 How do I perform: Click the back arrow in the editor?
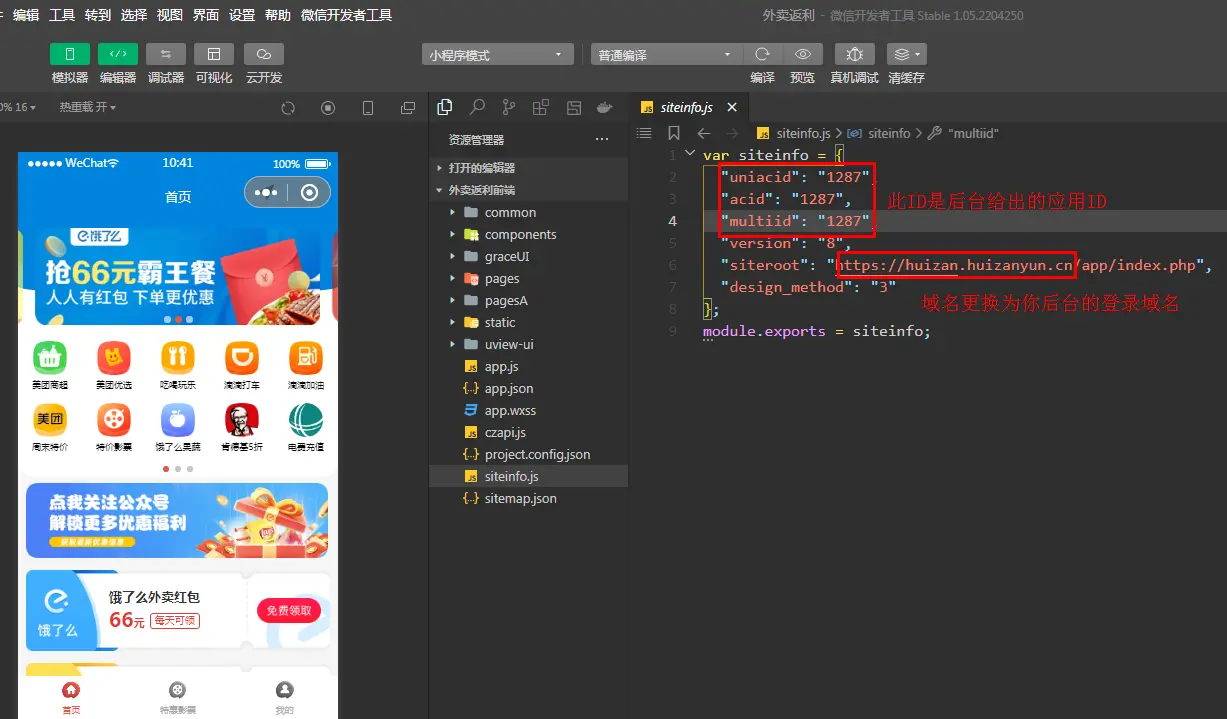[x=704, y=133]
